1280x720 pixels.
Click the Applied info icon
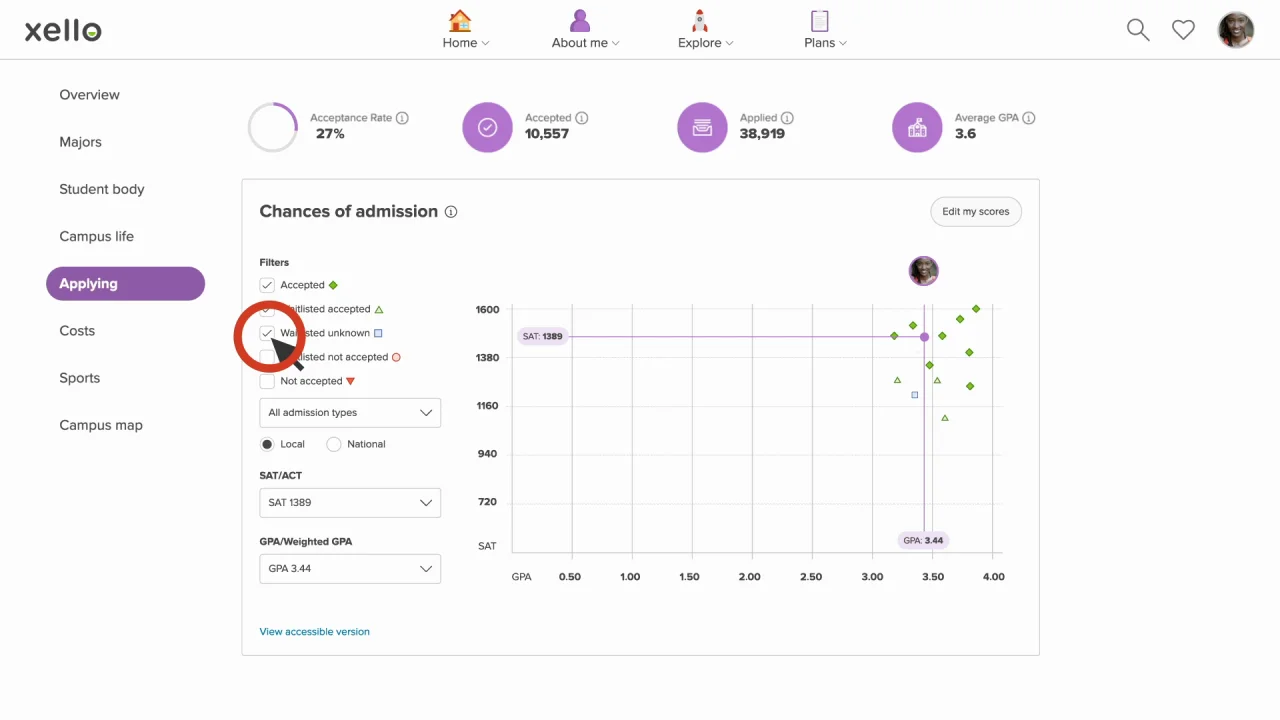tap(787, 118)
